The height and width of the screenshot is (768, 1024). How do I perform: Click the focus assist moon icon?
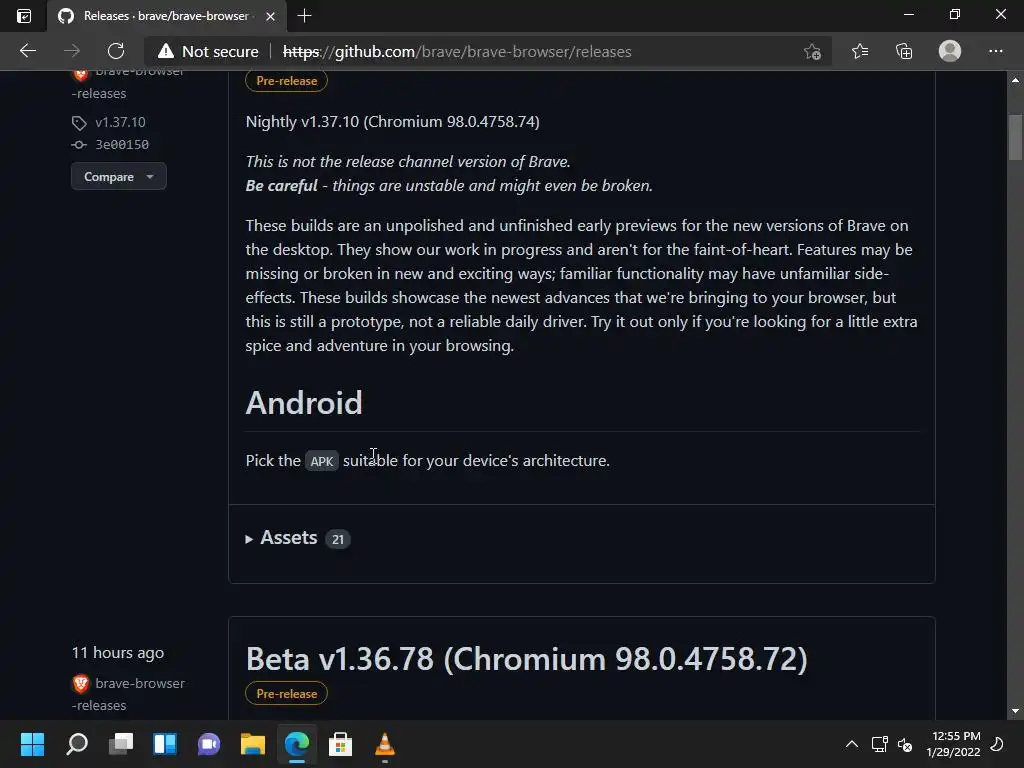coord(997,744)
